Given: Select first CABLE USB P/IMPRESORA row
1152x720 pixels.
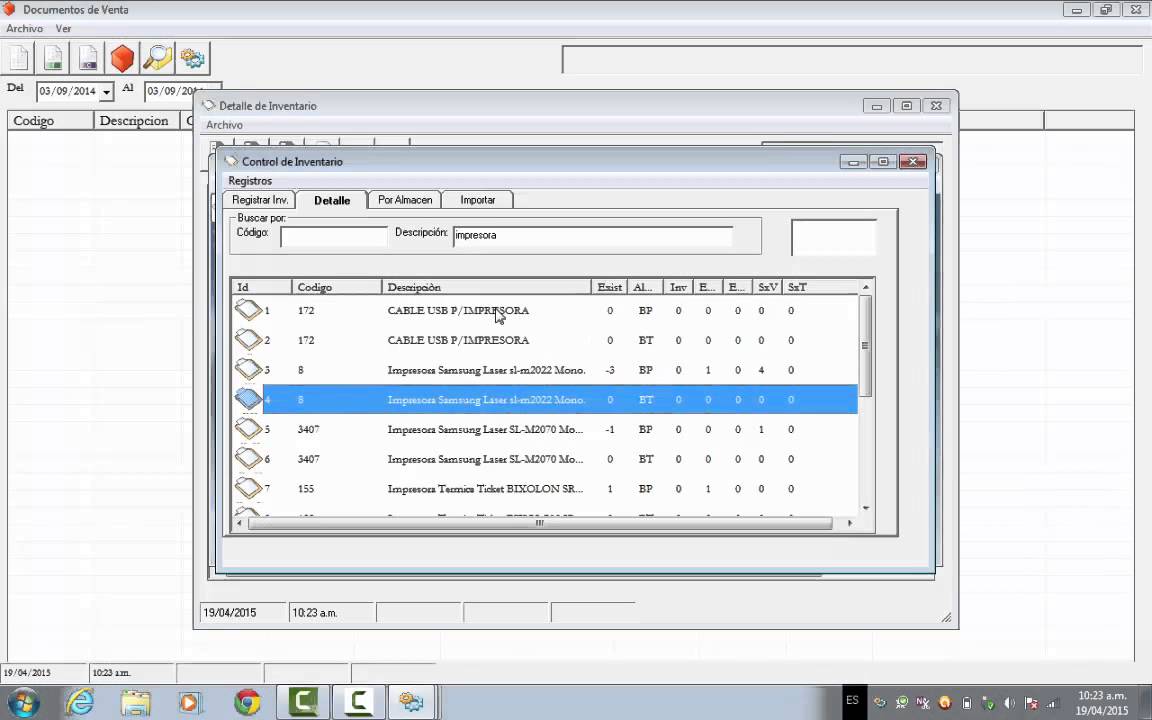Looking at the screenshot, I should (545, 310).
